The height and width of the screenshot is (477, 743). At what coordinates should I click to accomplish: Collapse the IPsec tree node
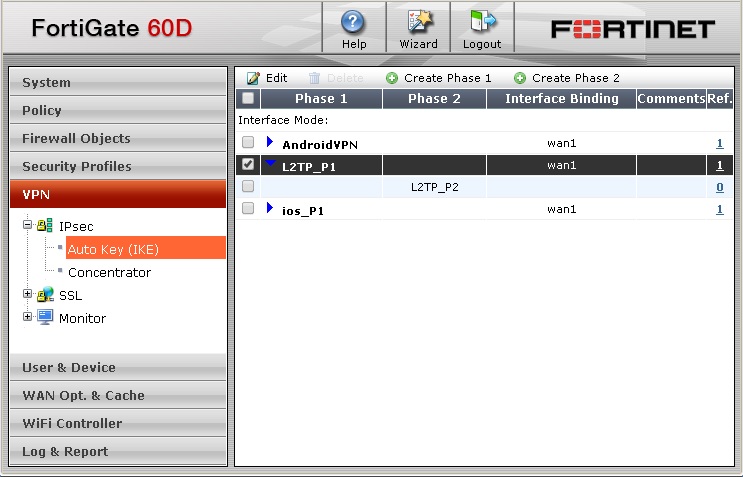click(x=27, y=225)
